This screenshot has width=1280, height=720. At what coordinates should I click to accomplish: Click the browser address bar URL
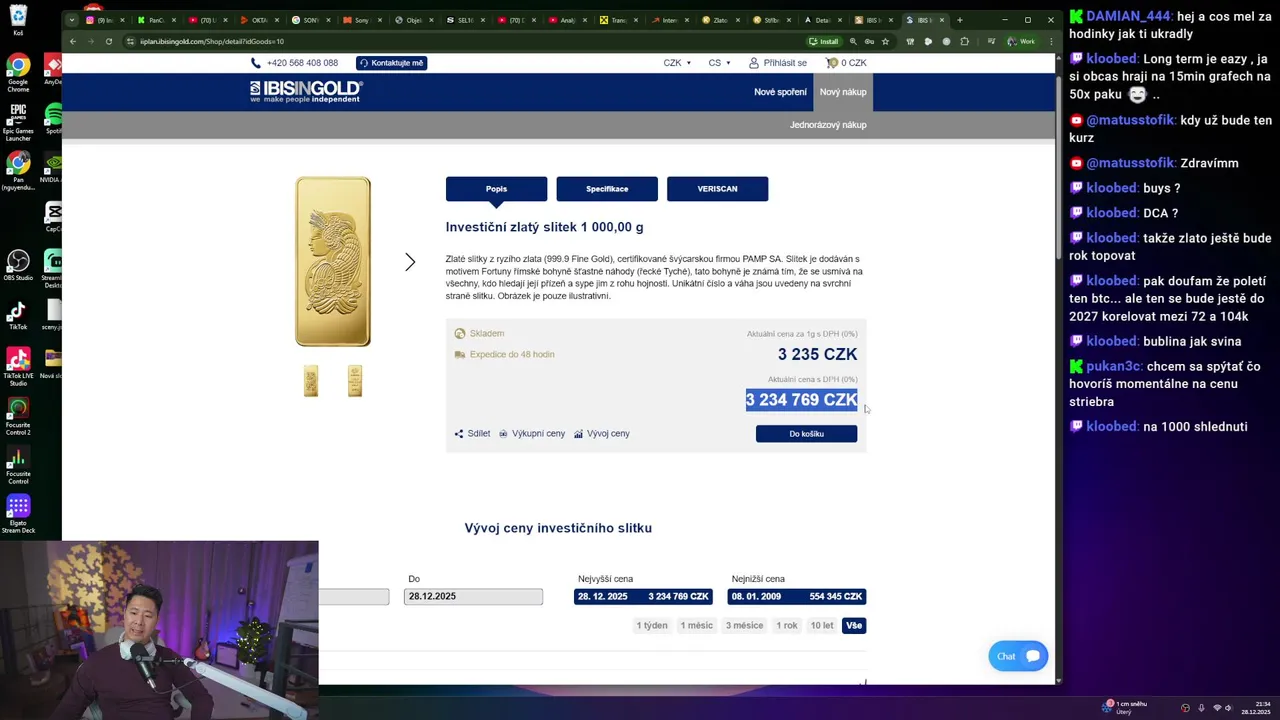click(212, 42)
